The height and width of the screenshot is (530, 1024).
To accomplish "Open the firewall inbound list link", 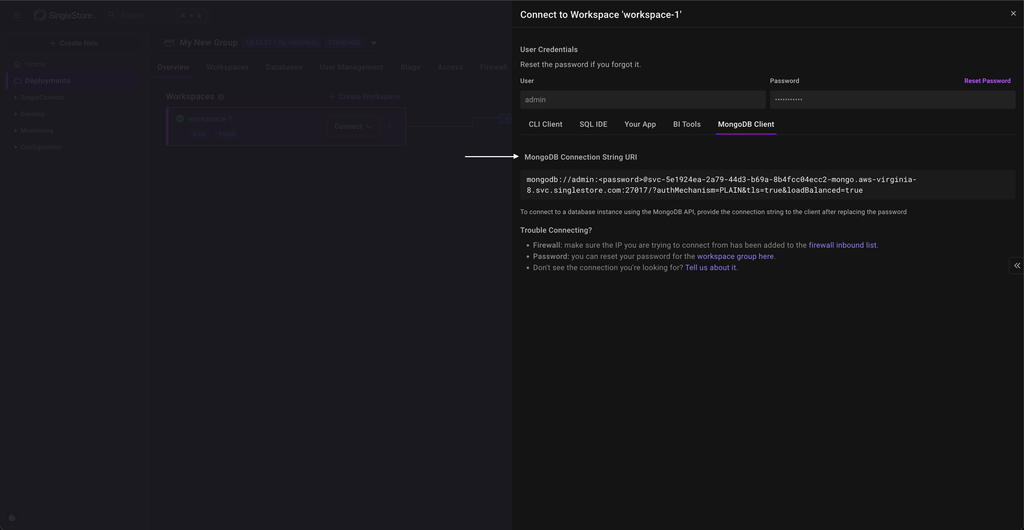I will pyautogui.click(x=842, y=245).
